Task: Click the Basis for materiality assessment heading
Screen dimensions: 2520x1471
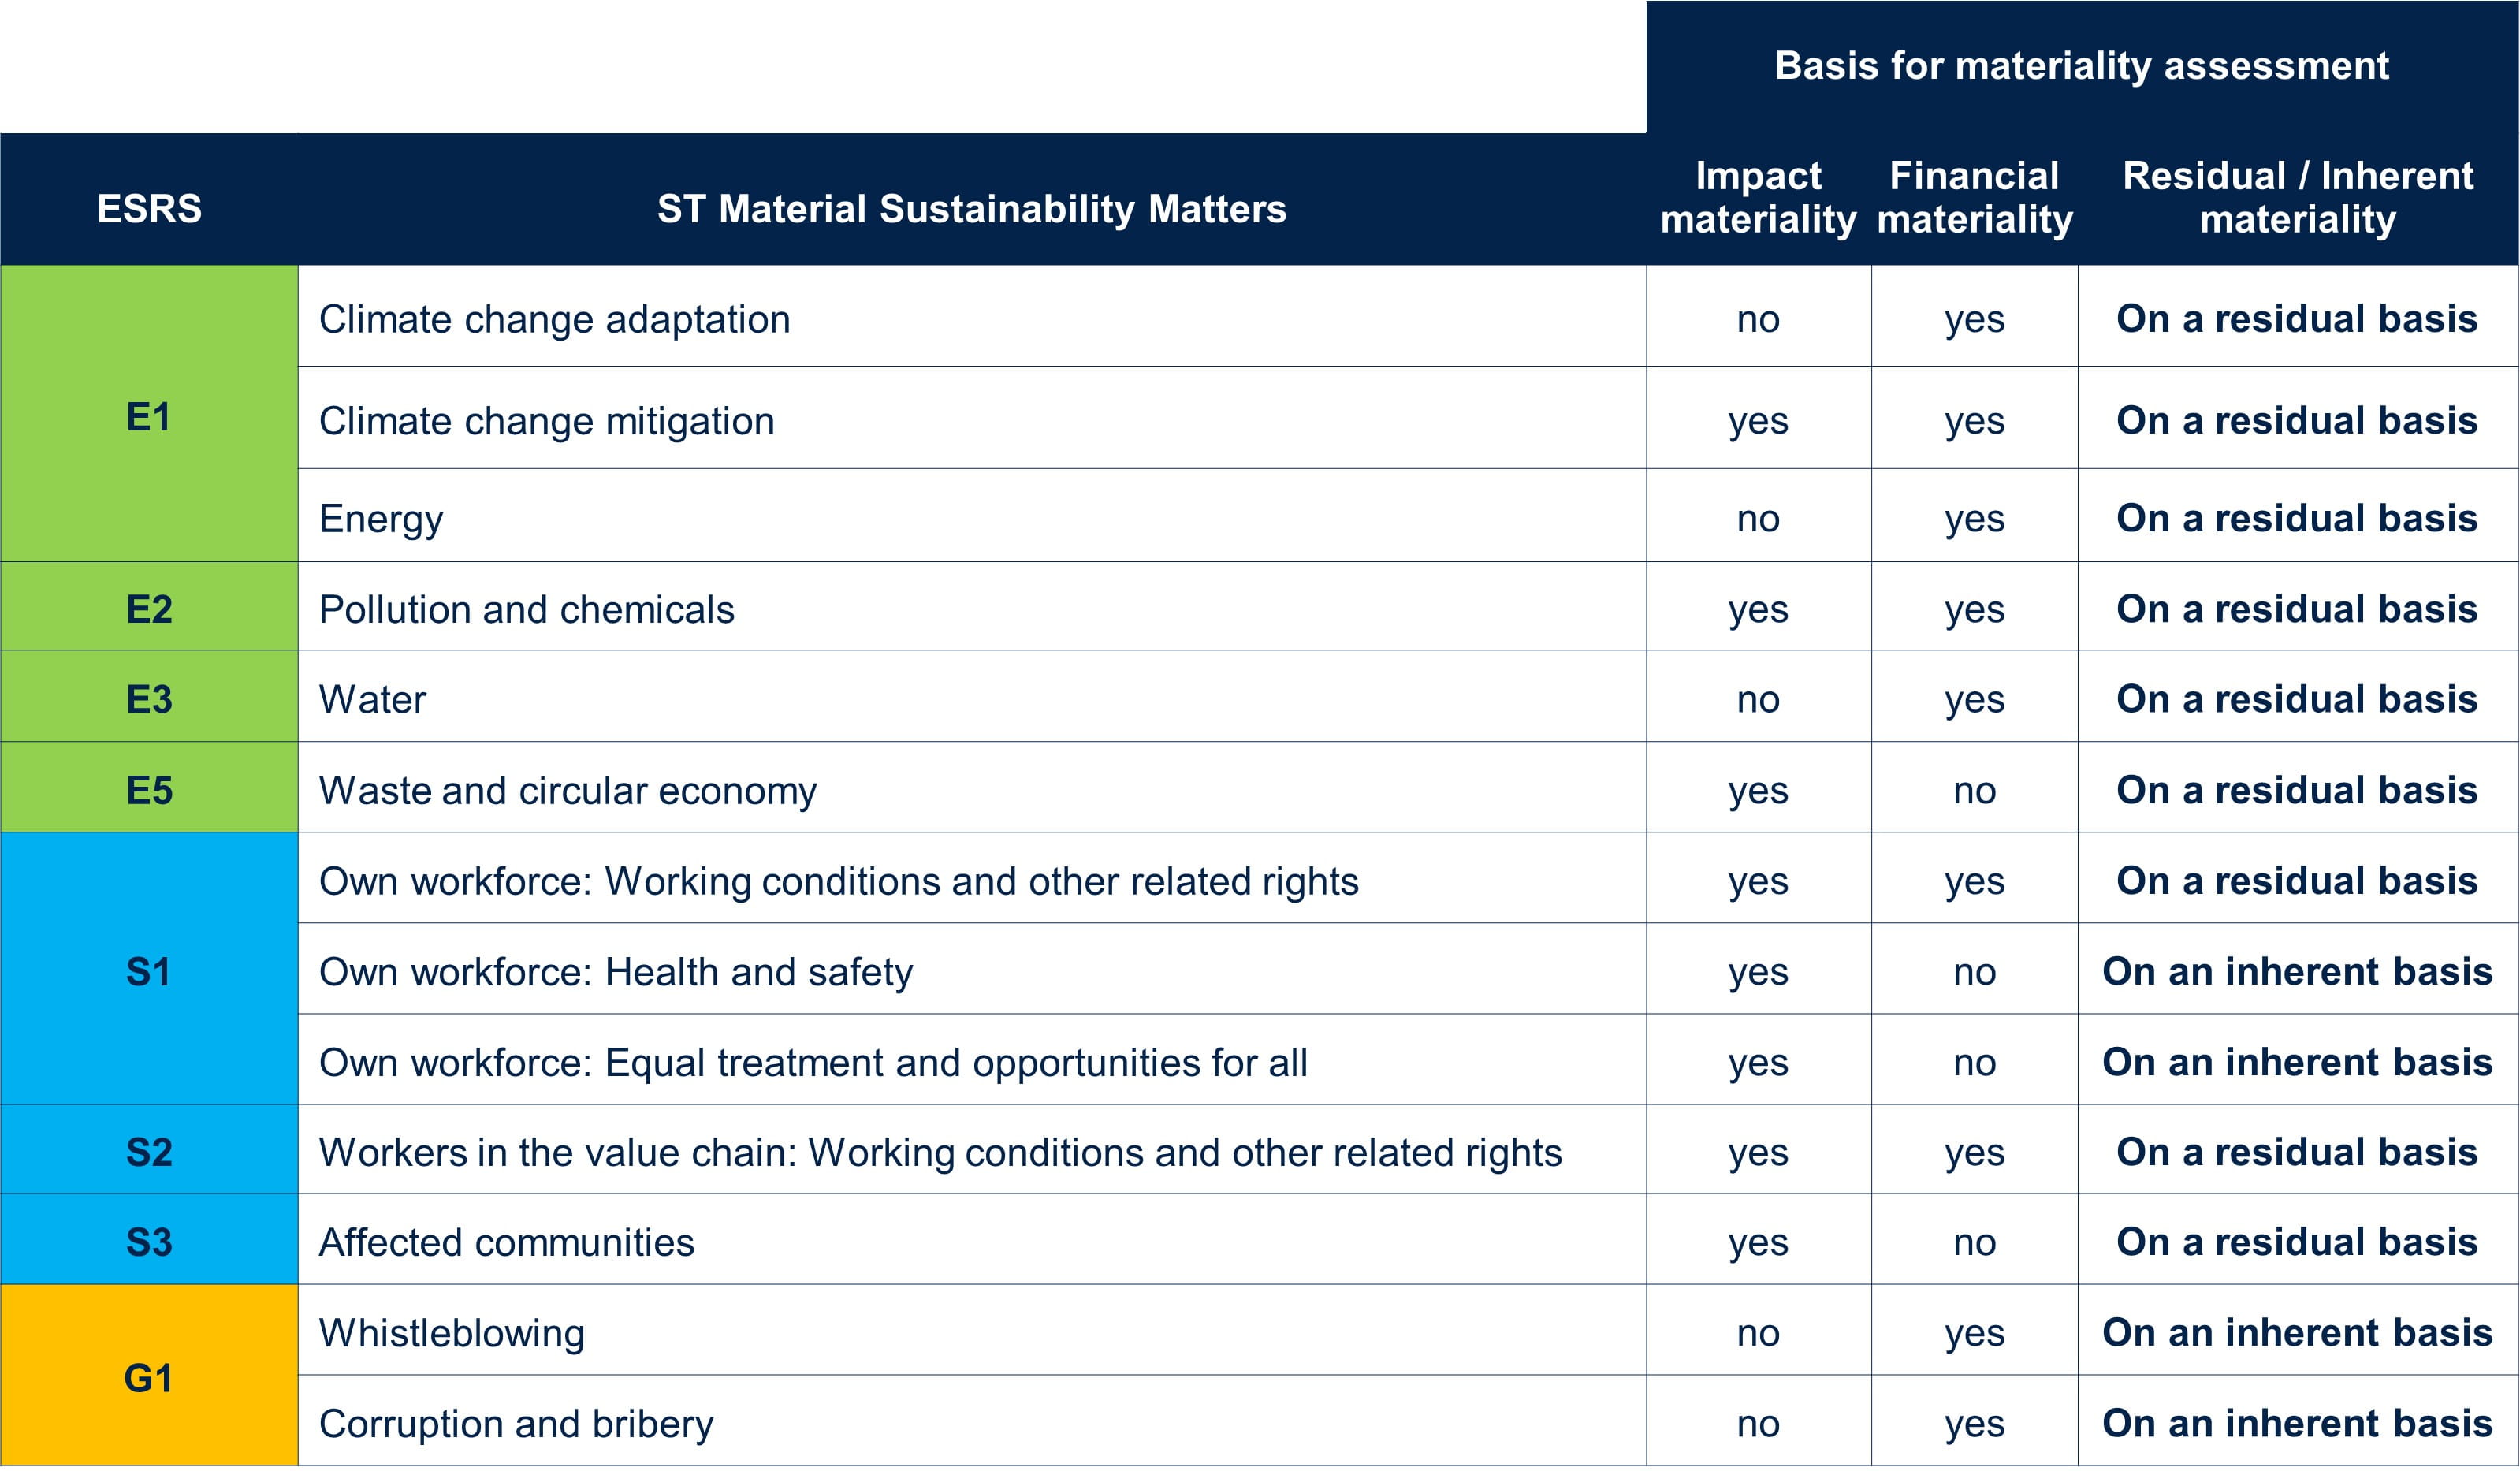Action: (x=2081, y=66)
